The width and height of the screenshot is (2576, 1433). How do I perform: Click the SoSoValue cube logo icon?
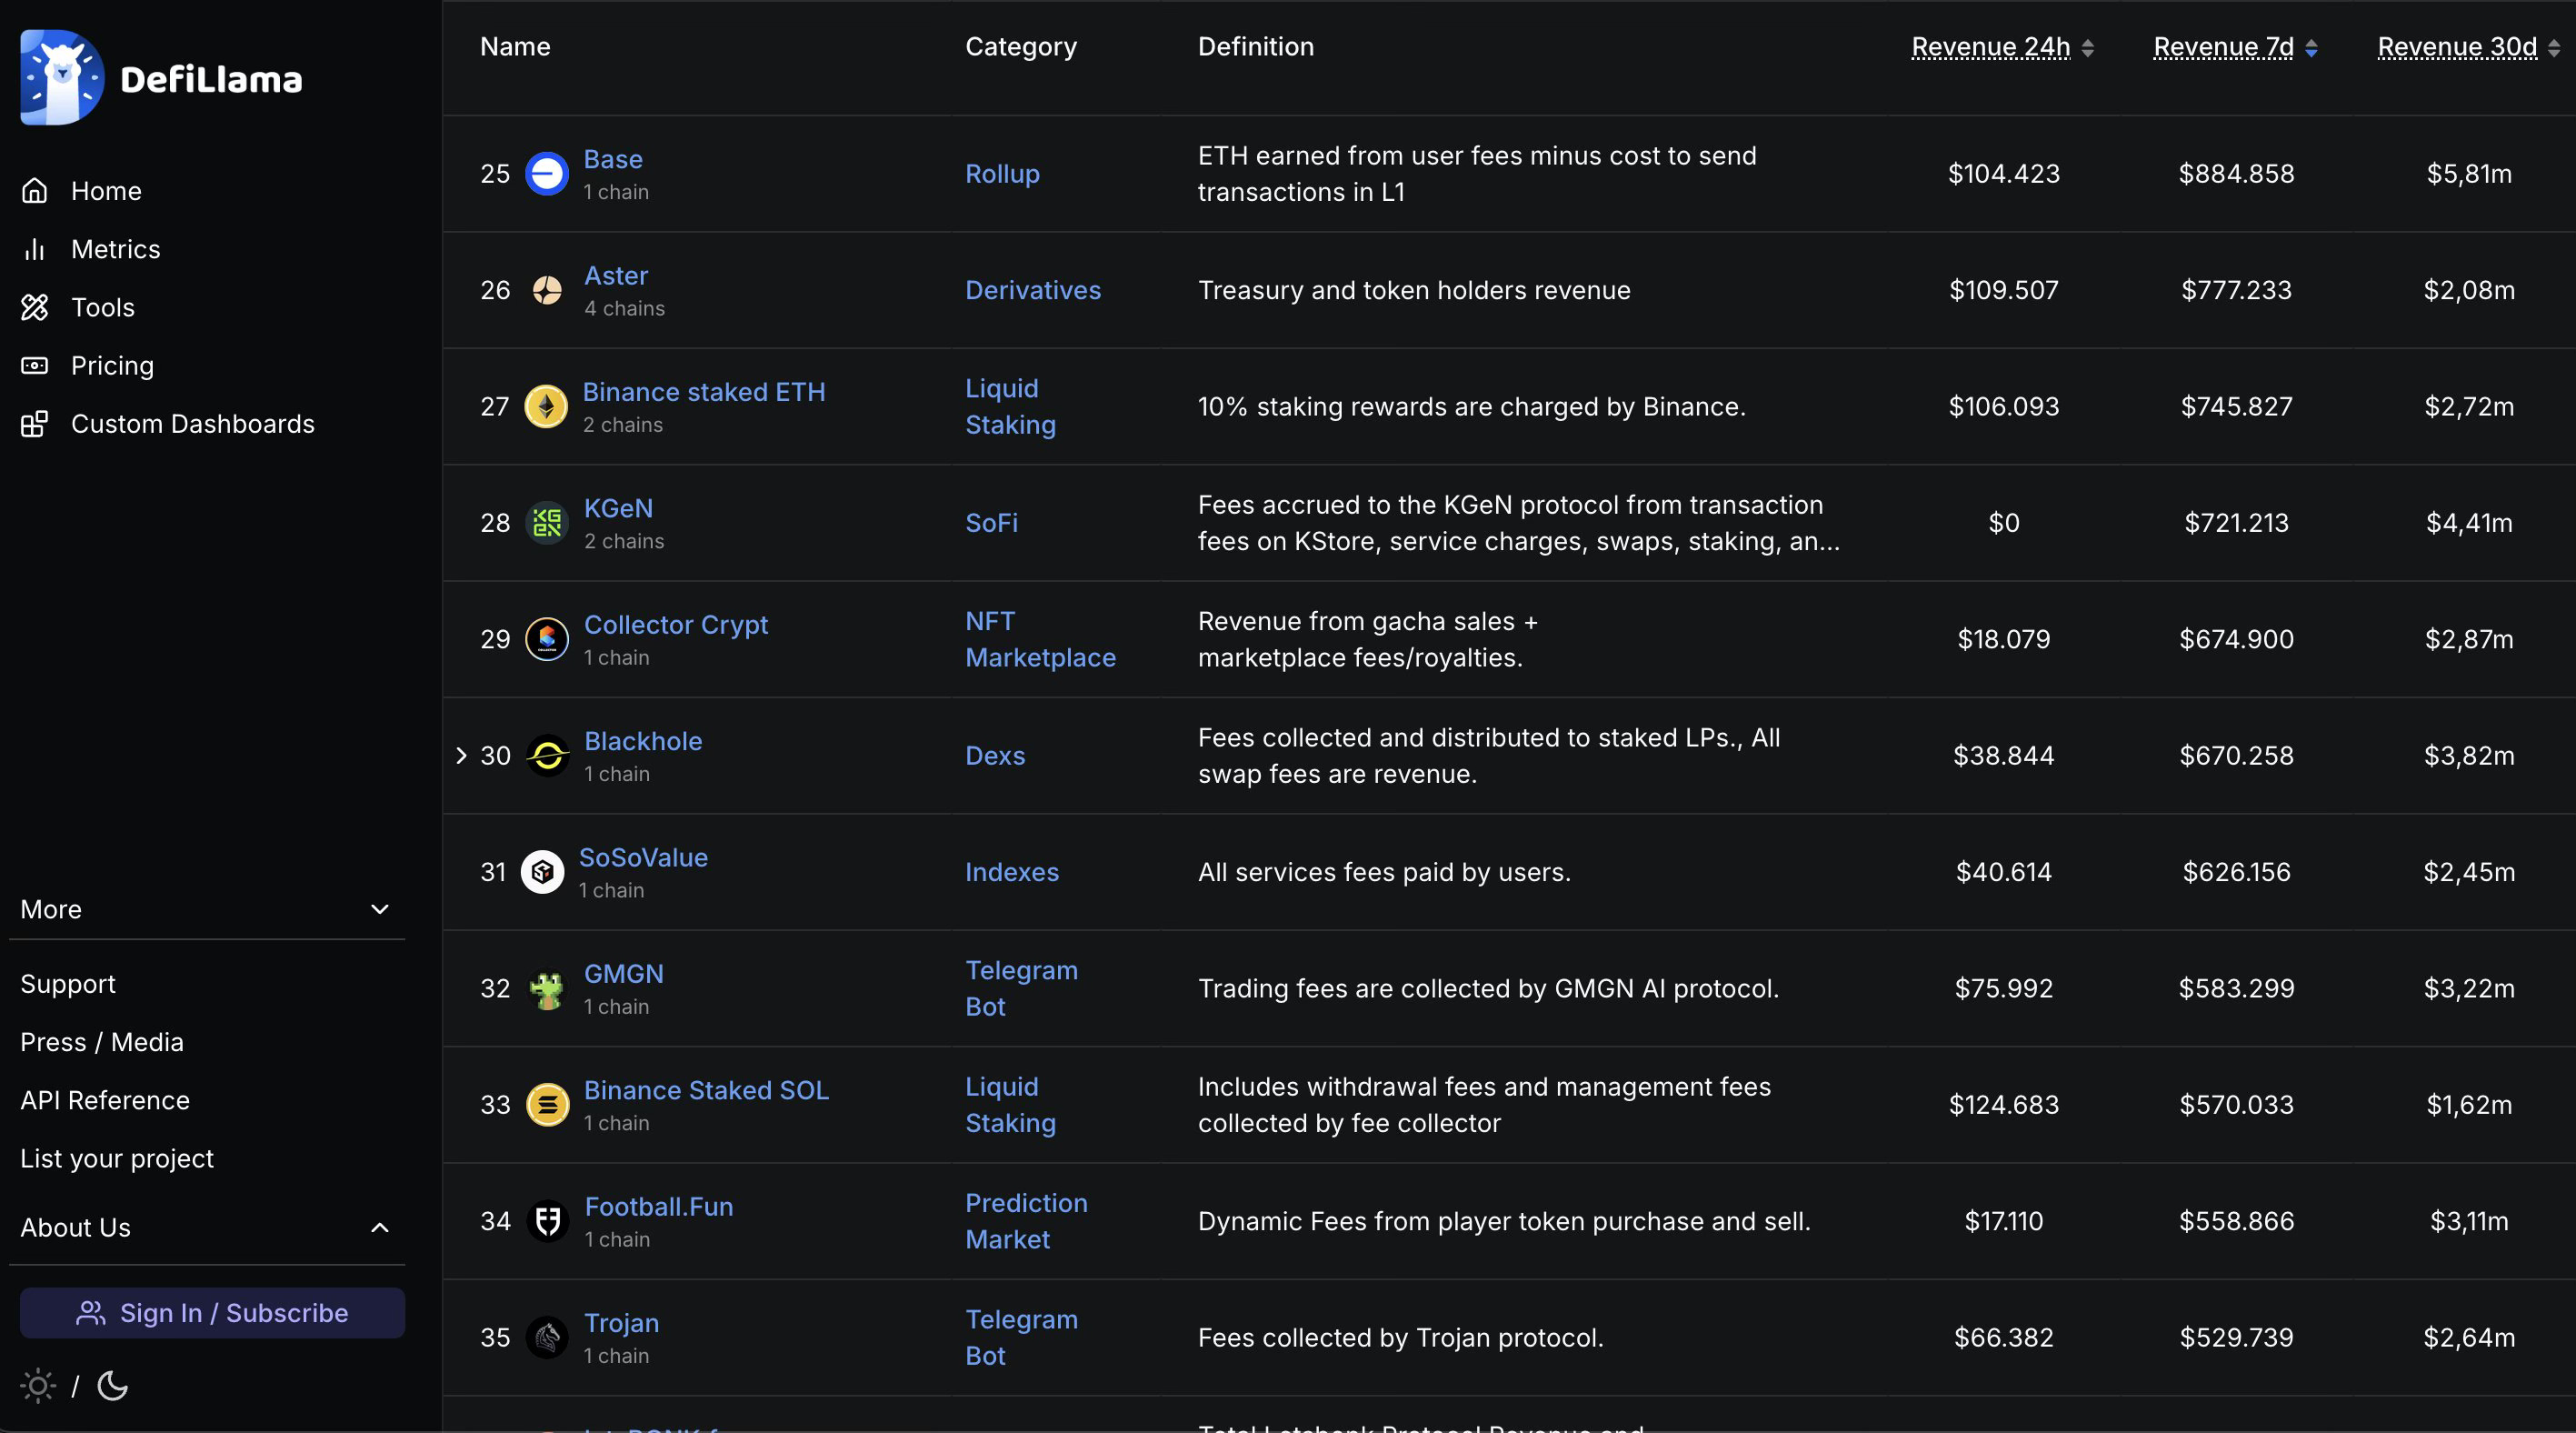click(x=542, y=872)
